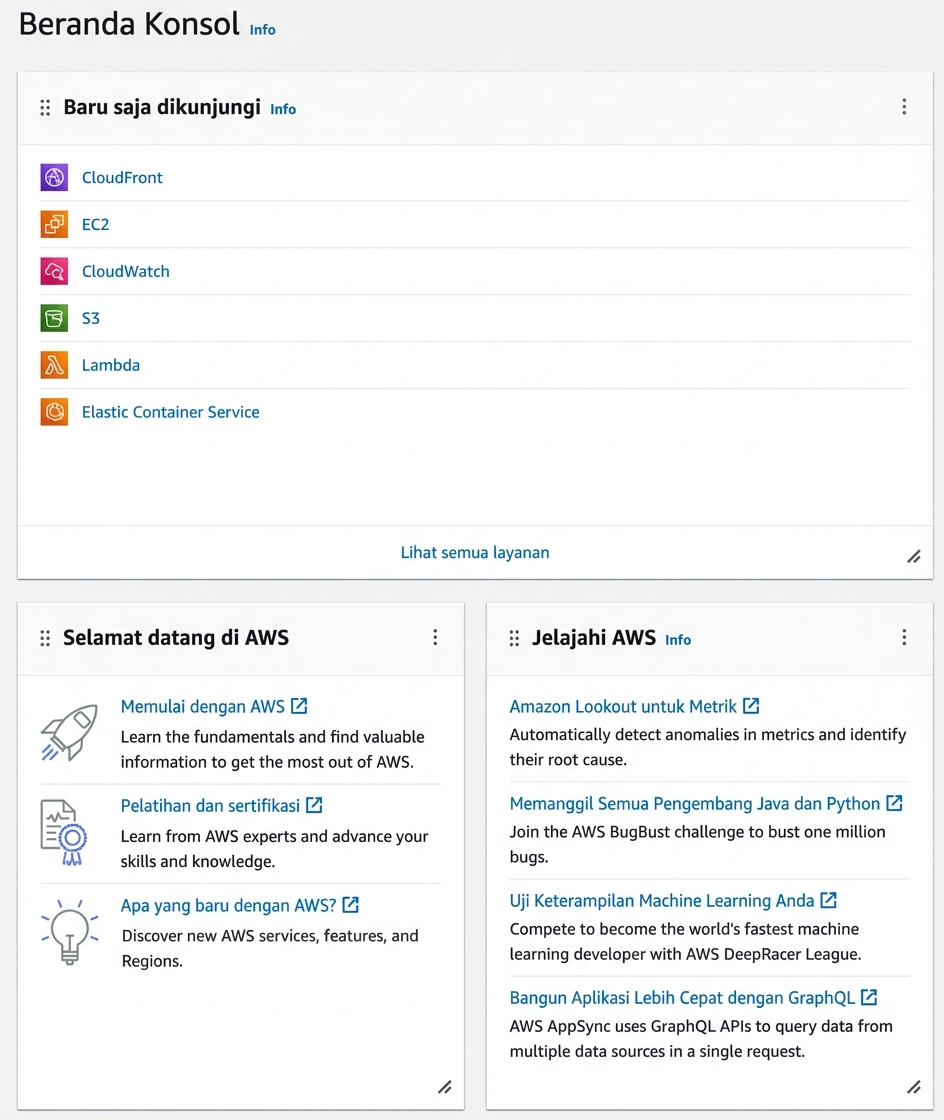Click the resize handle of Jelajahi AWS widget
Screen dimensions: 944x1120
[x=913, y=1087]
